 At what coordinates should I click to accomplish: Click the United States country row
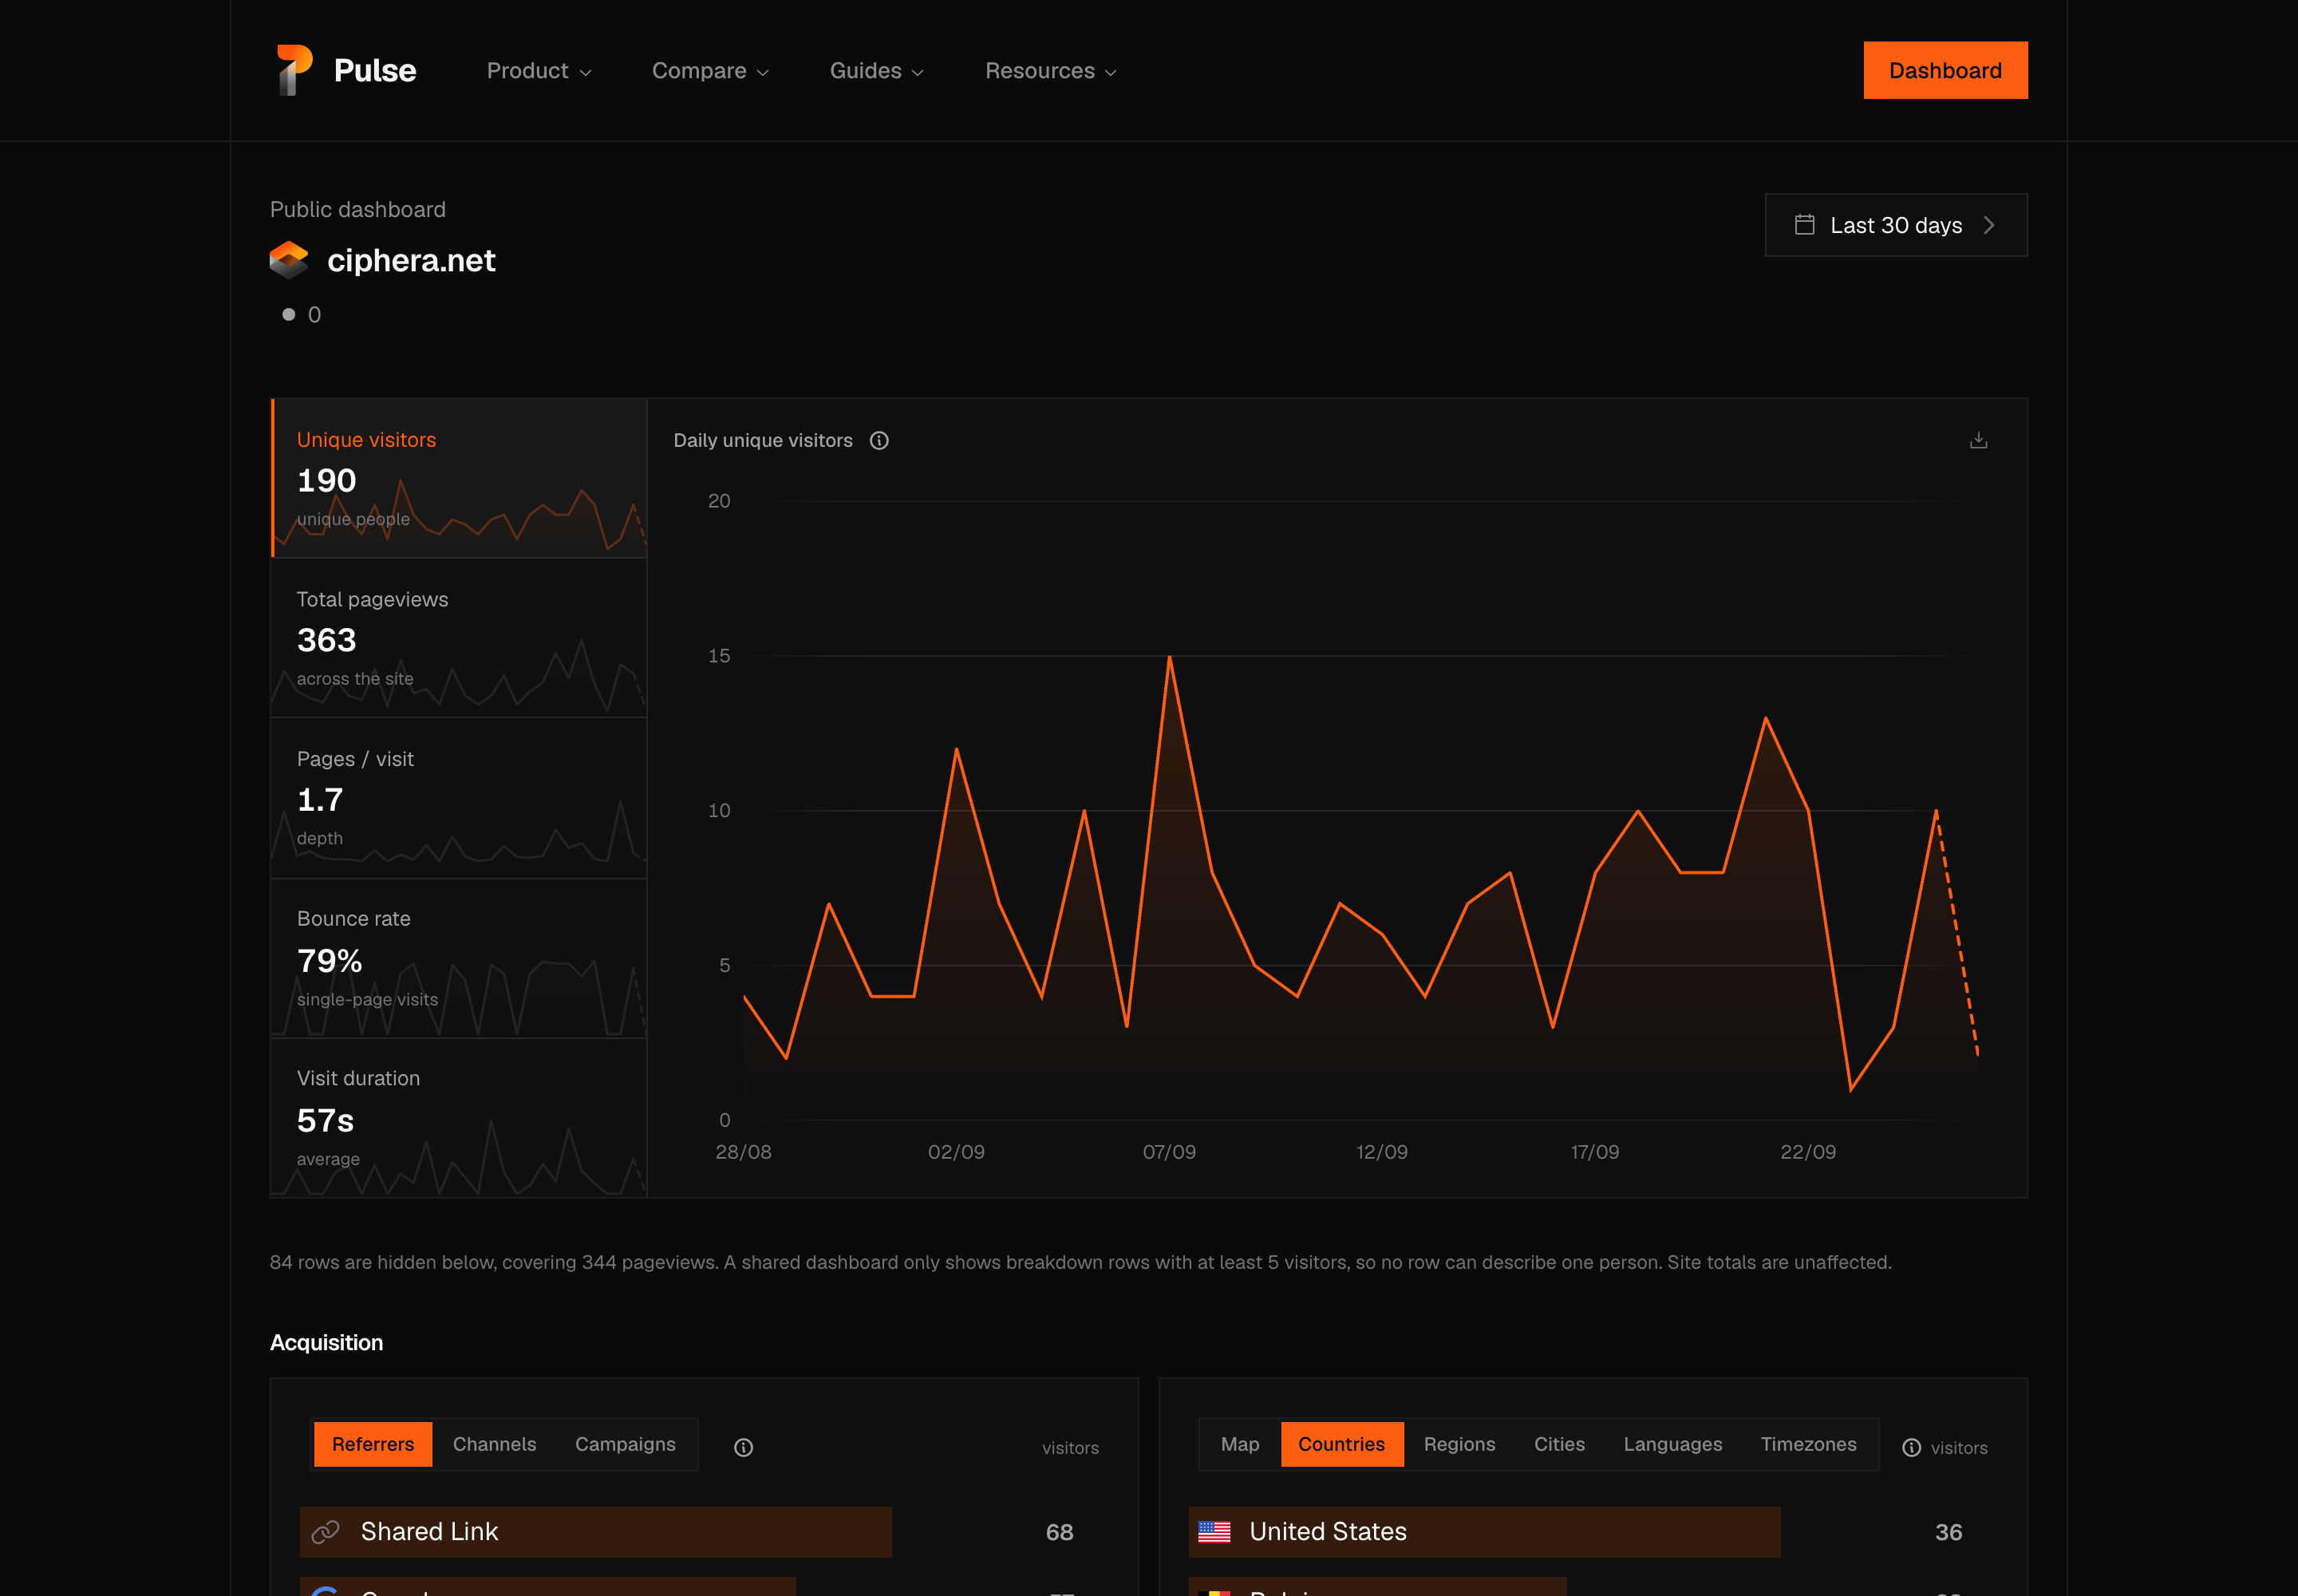pos(1592,1532)
